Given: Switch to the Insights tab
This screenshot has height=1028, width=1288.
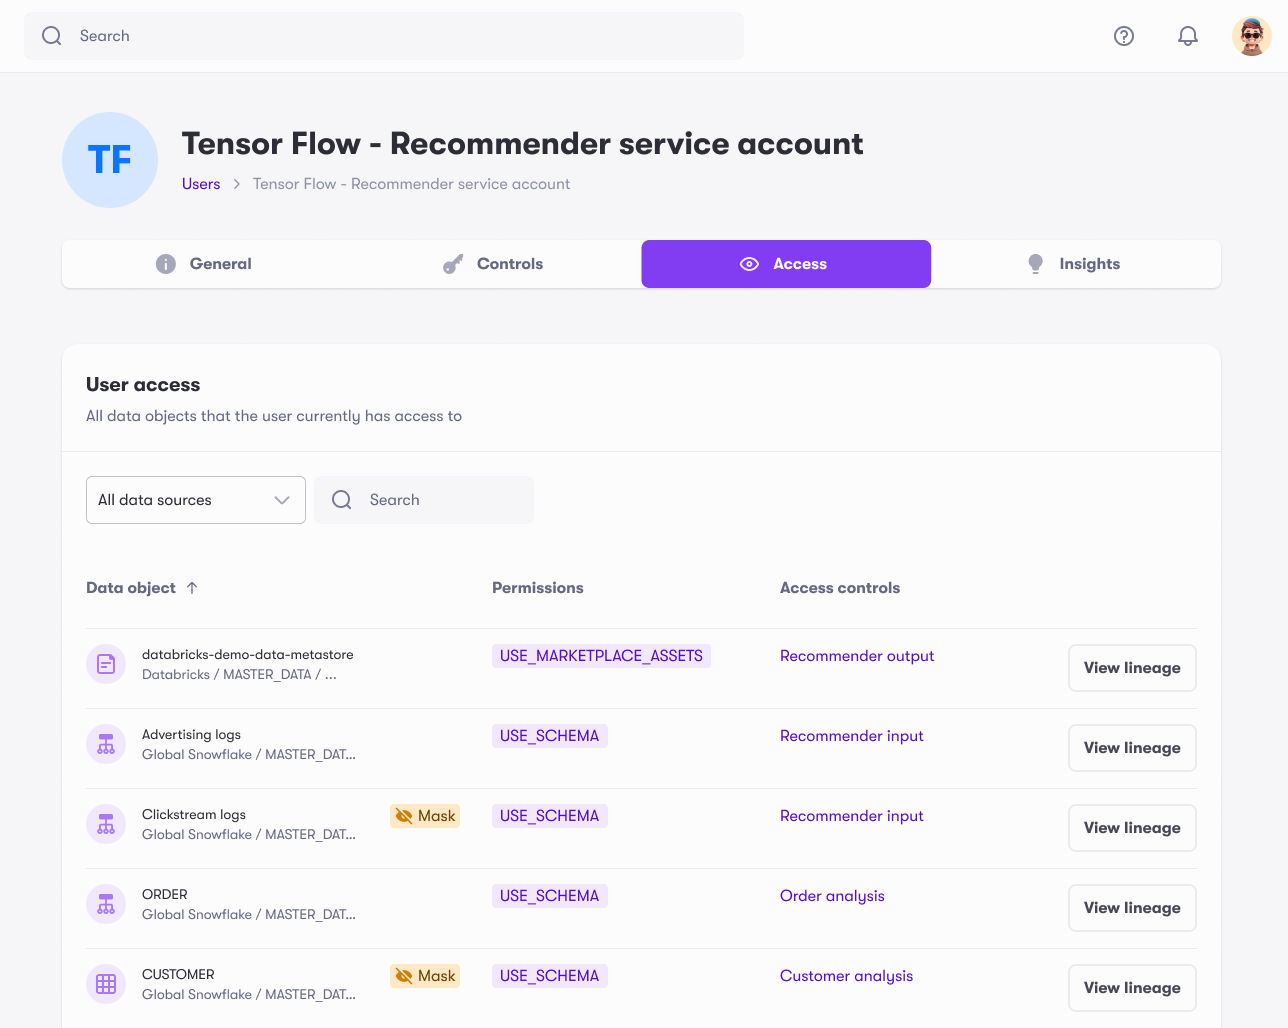Looking at the screenshot, I should pos(1073,263).
